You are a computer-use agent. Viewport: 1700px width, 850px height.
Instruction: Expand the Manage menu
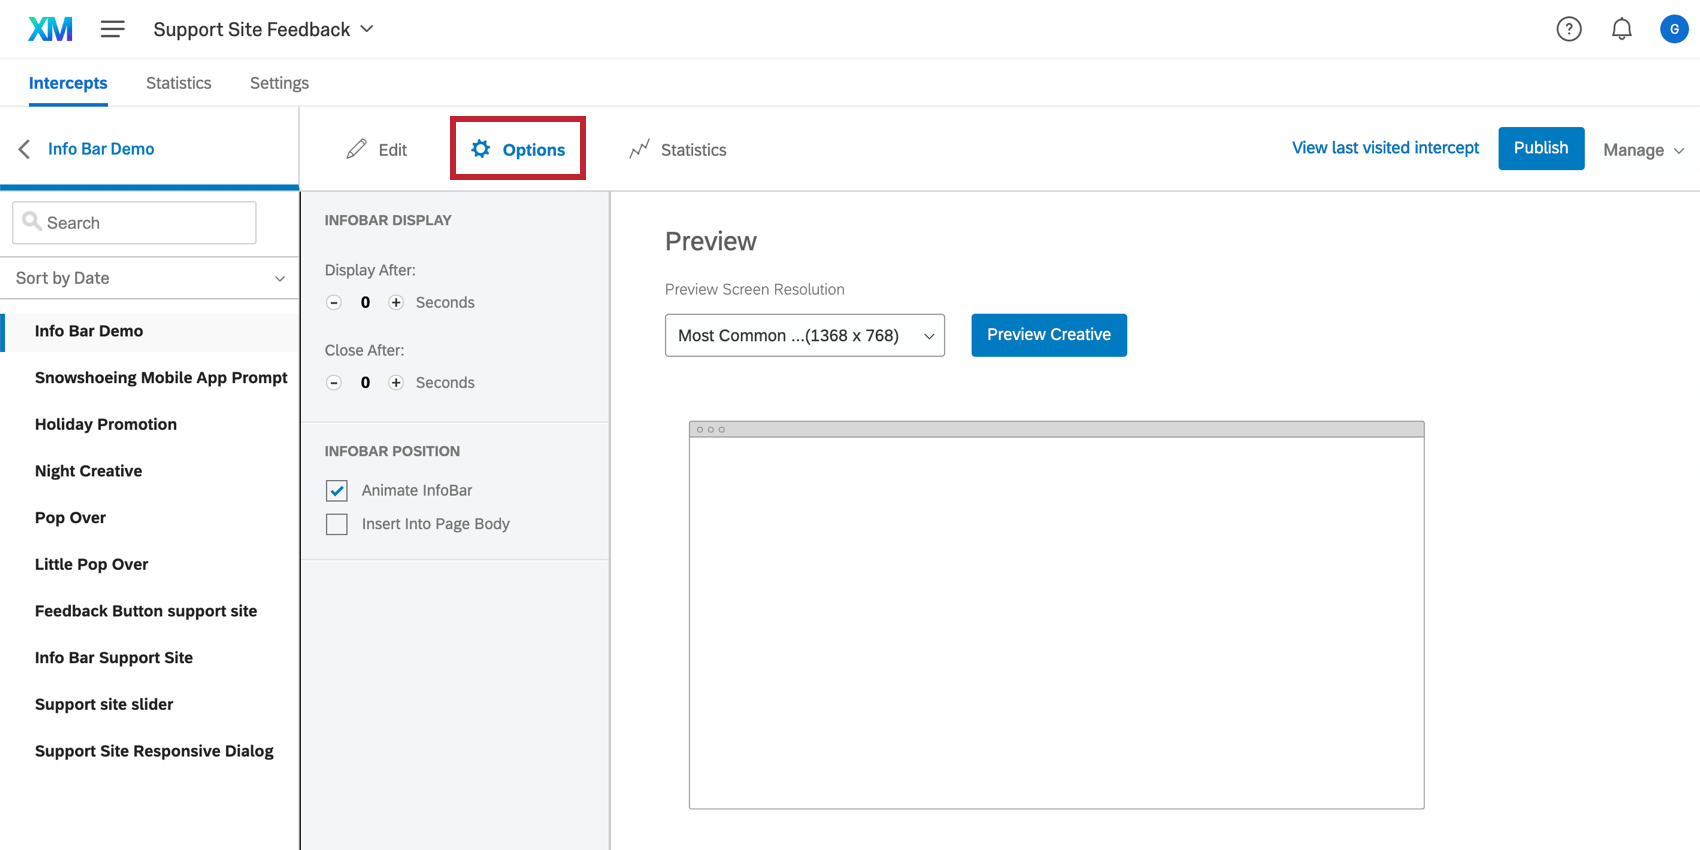(x=1643, y=150)
